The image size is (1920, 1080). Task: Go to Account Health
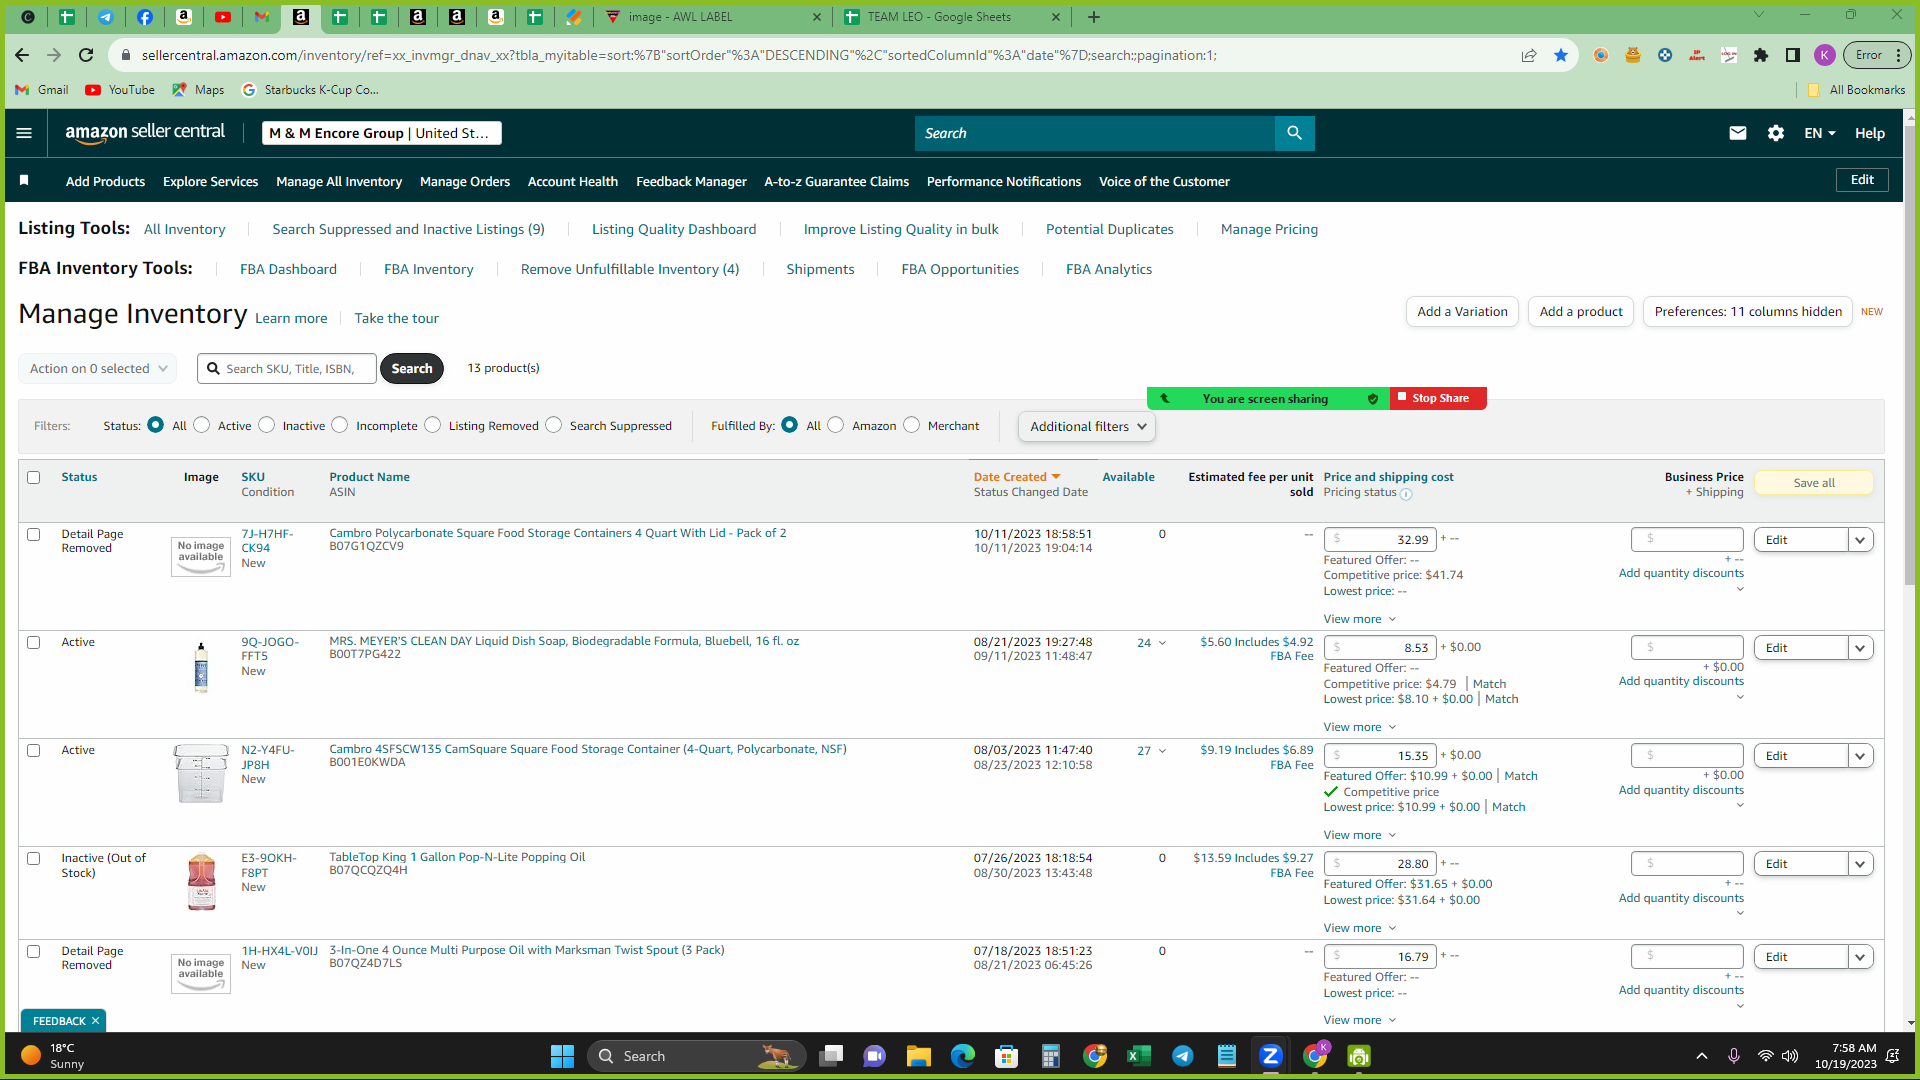573,182
